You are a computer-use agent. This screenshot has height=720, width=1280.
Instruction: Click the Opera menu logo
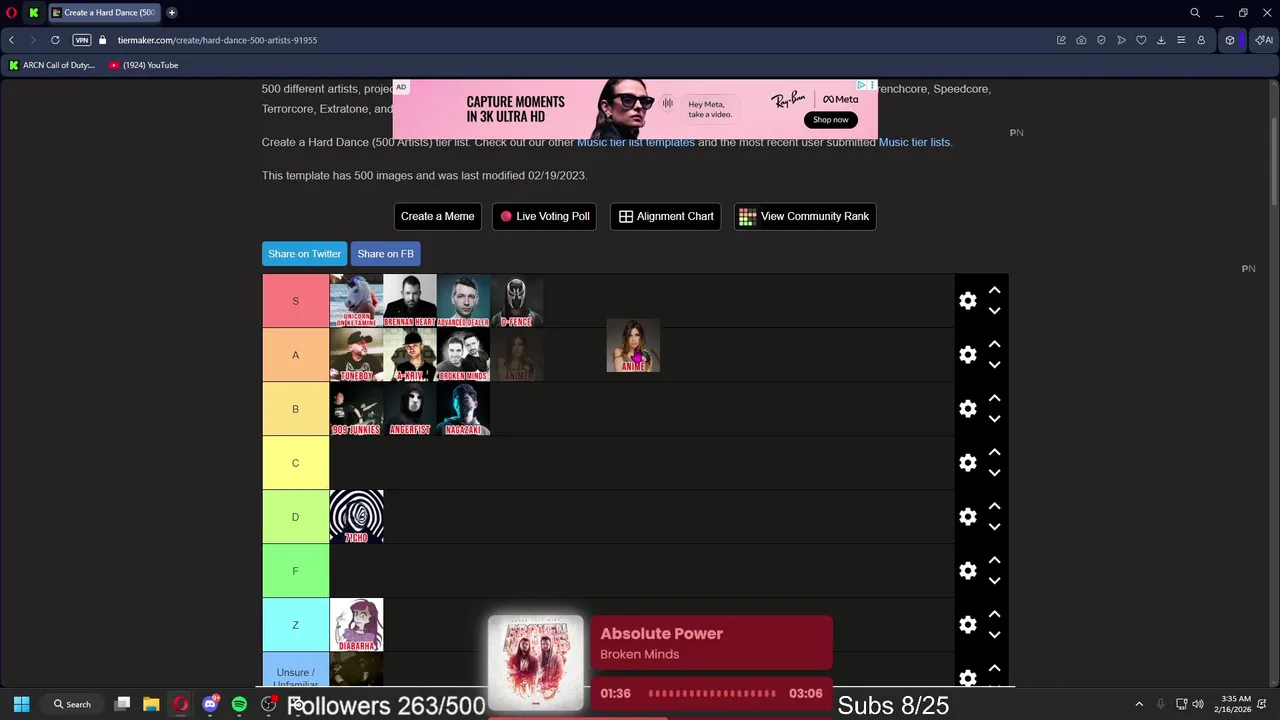[11, 13]
